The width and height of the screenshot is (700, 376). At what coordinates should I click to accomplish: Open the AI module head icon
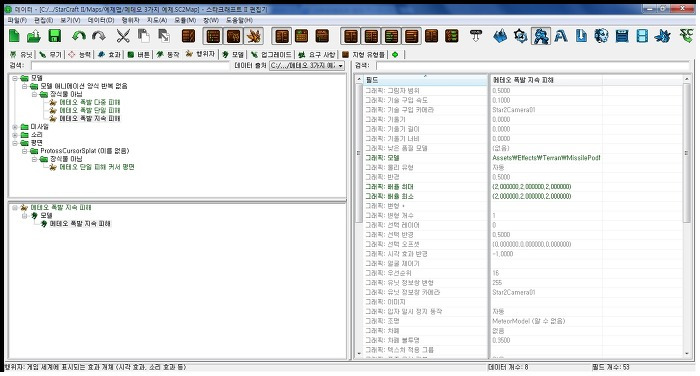coord(601,36)
